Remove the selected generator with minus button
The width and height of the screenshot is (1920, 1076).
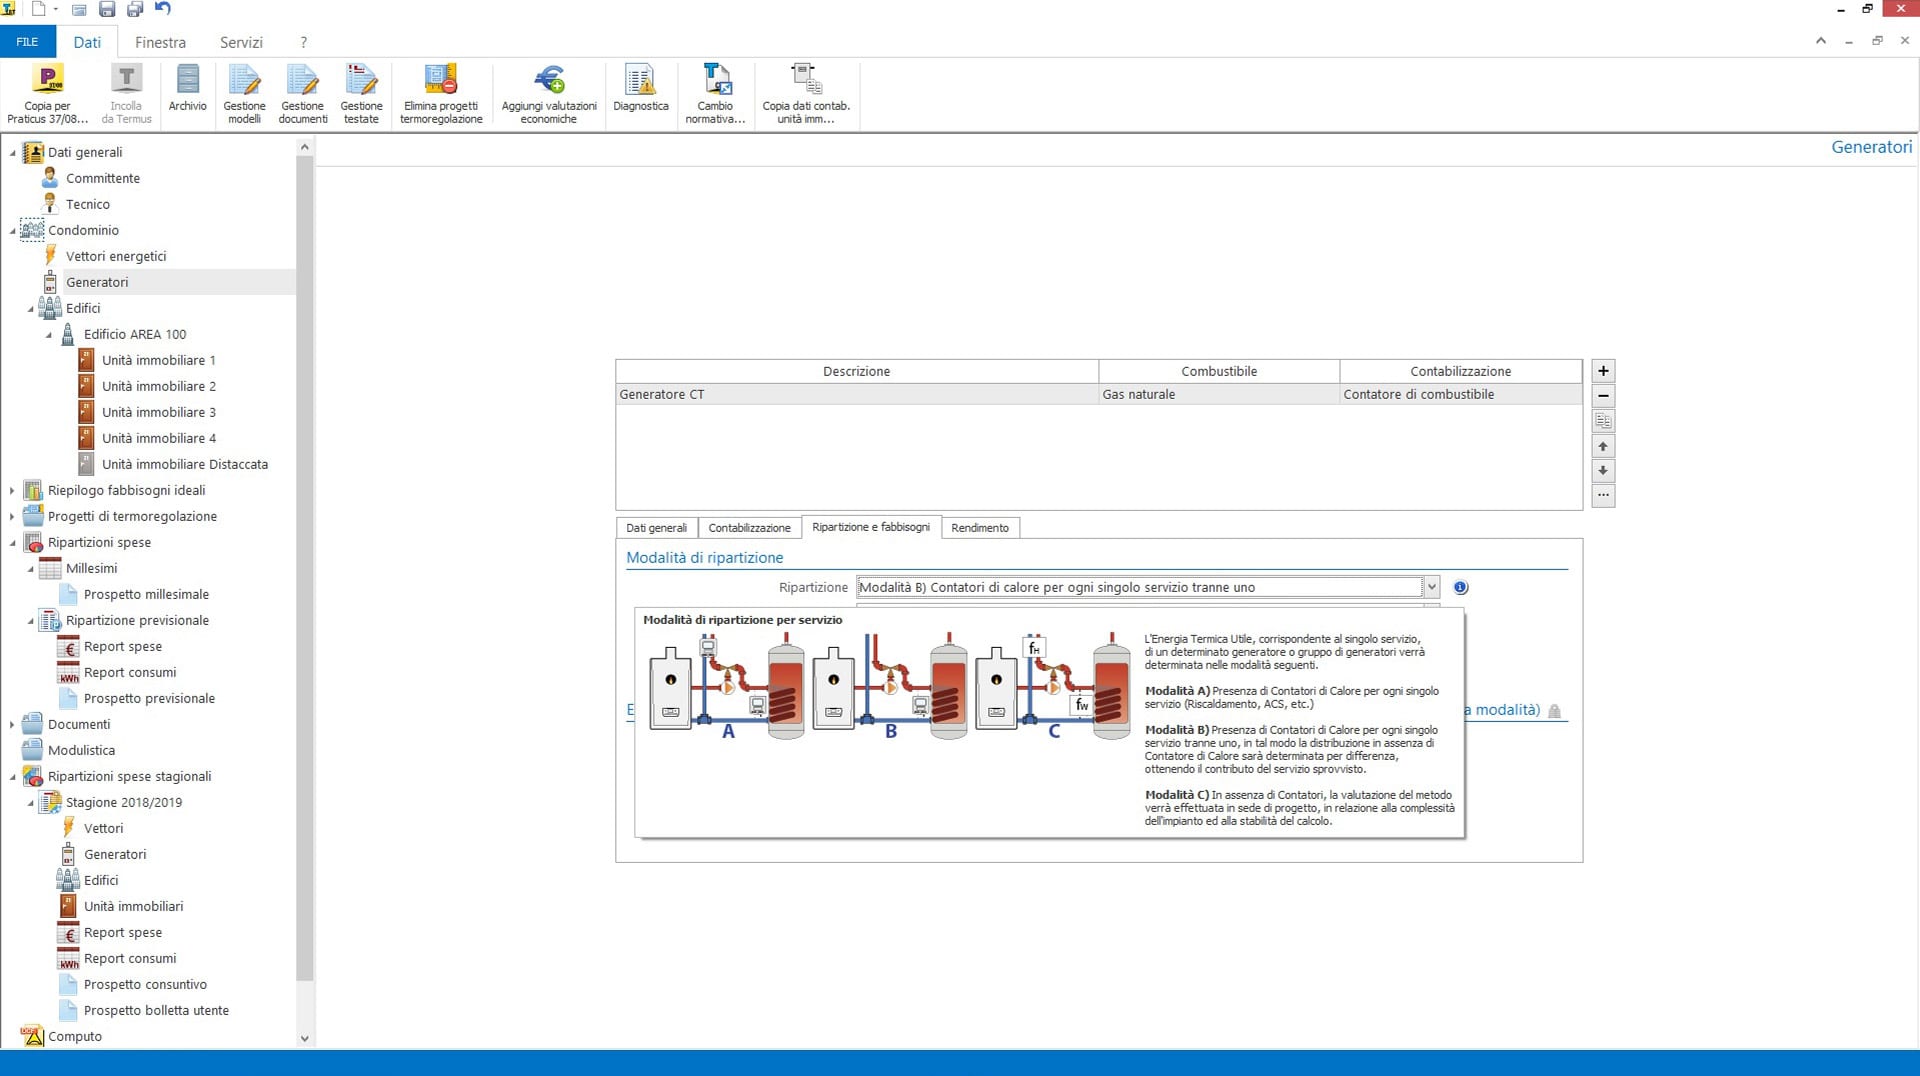coord(1603,396)
